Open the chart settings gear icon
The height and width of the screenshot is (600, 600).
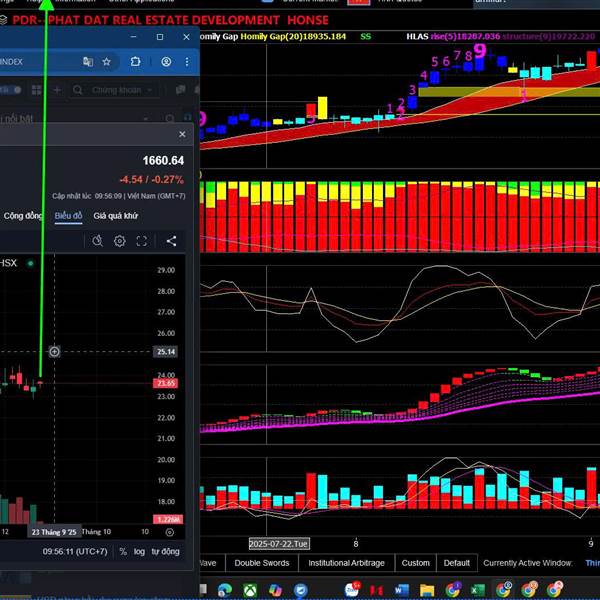pyautogui.click(x=120, y=241)
